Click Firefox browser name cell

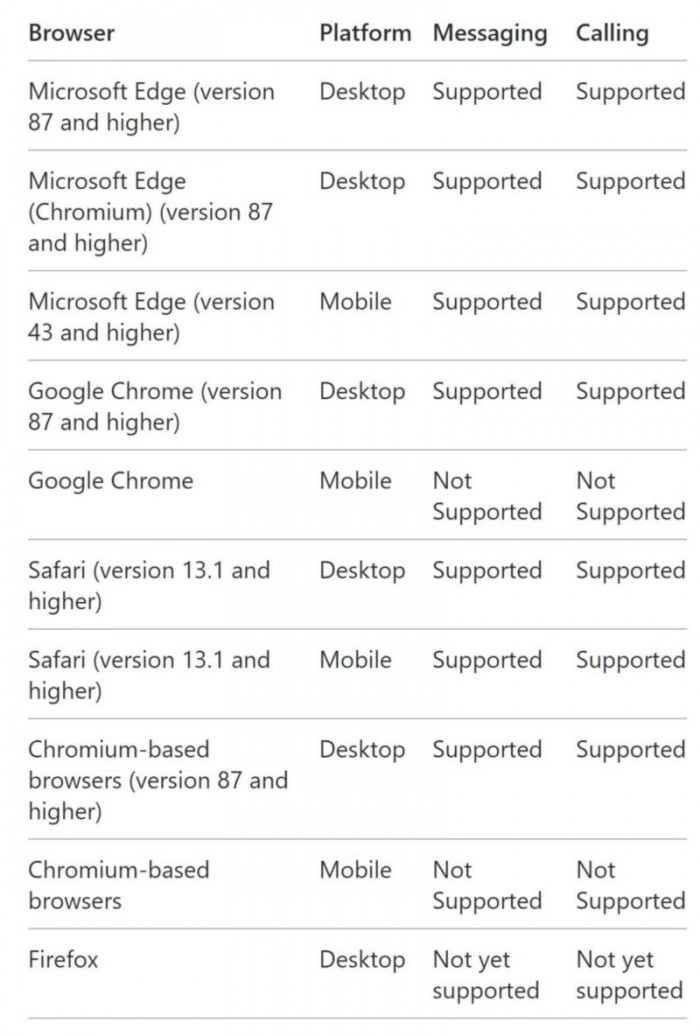pyautogui.click(x=63, y=959)
